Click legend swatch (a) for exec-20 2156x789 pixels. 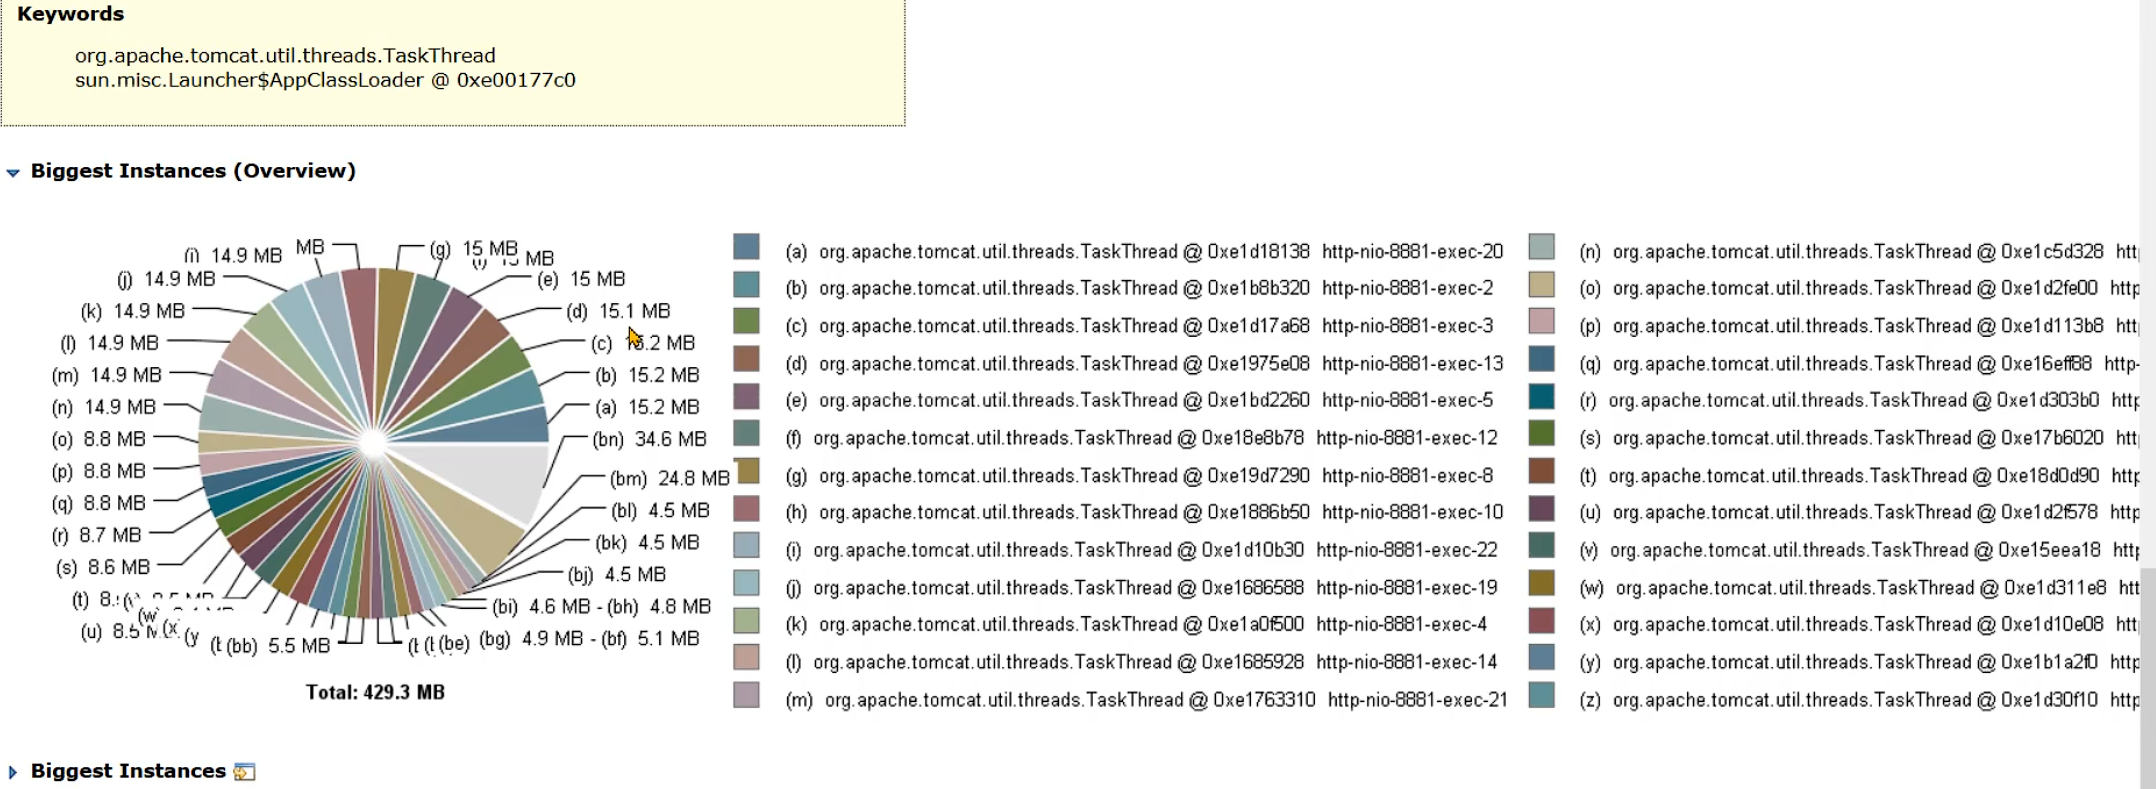coord(746,247)
